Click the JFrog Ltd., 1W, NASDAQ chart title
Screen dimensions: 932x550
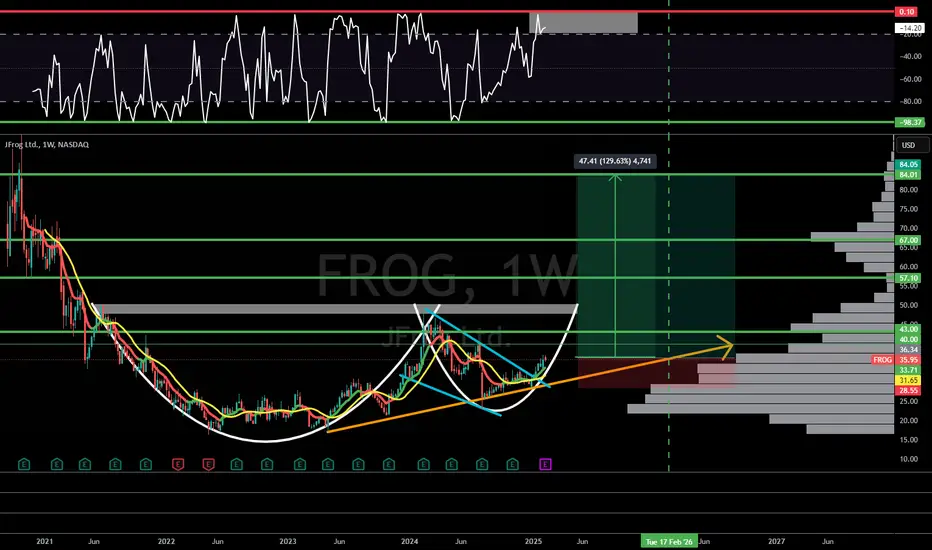click(47, 144)
